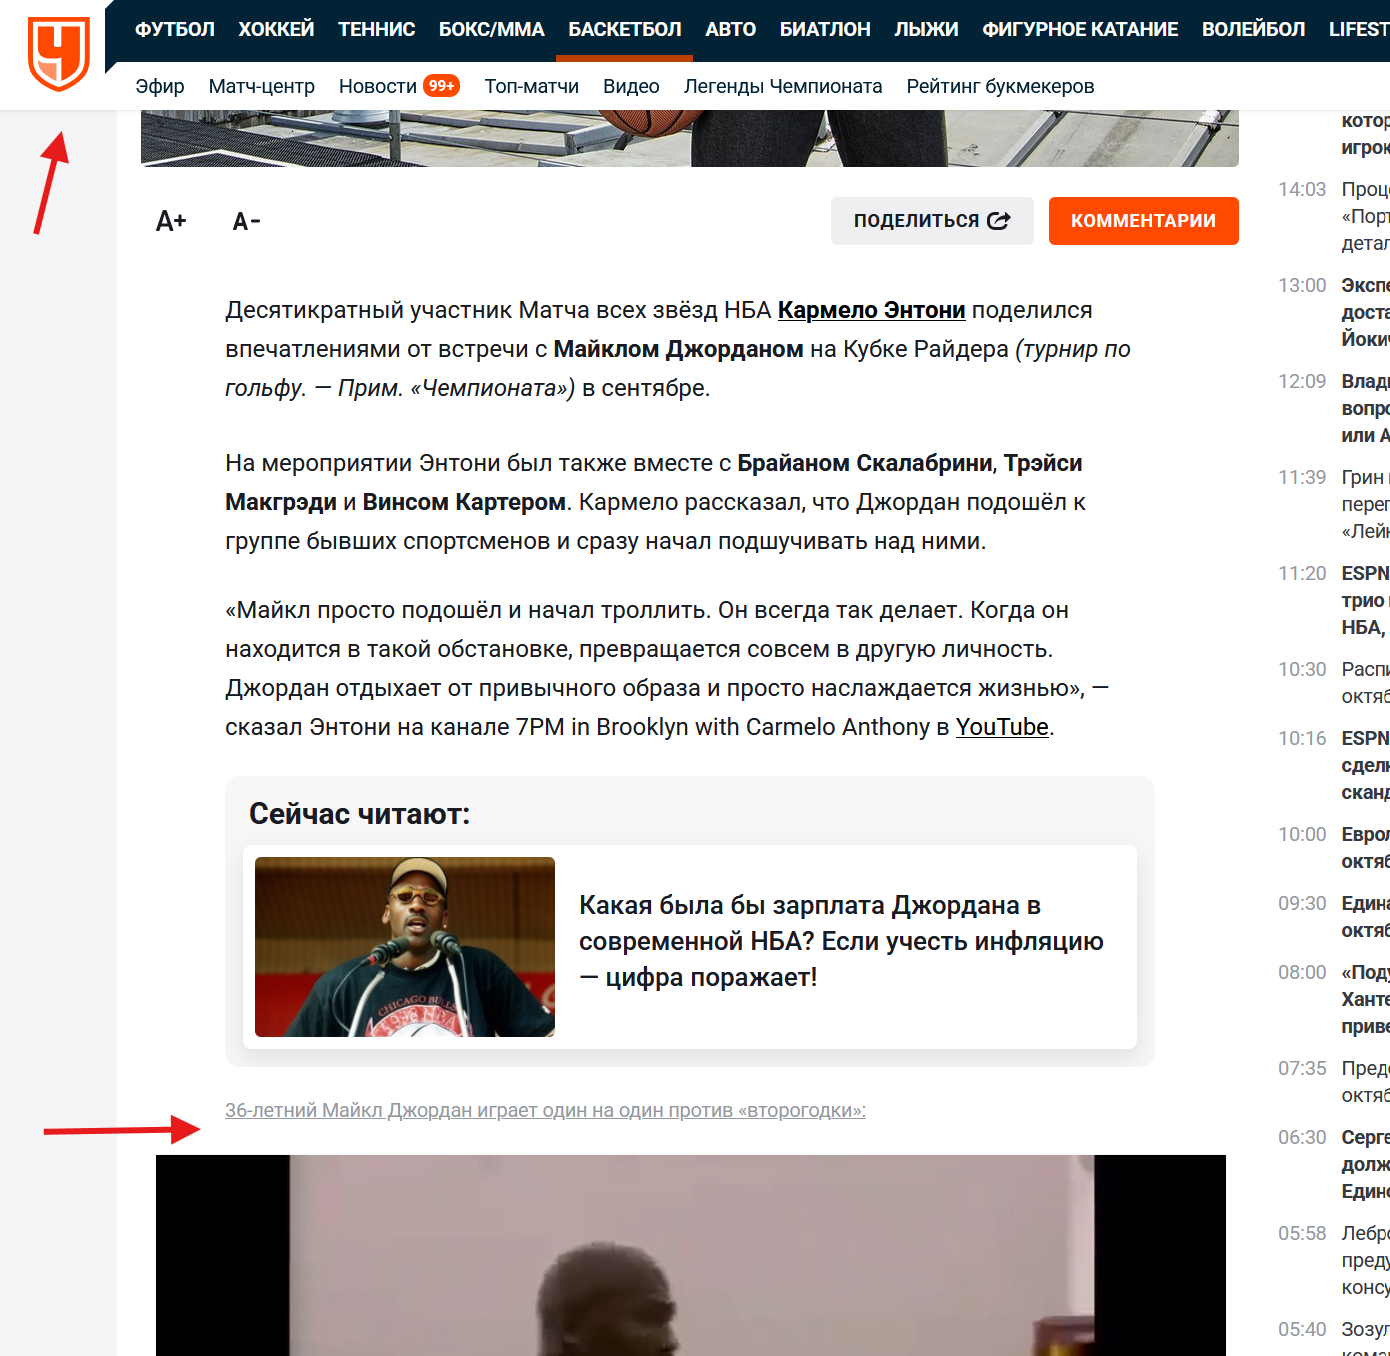Open Jordan thumbnail in Сейчас читают block
Viewport: 1390px width, 1356px height.
coord(405,947)
